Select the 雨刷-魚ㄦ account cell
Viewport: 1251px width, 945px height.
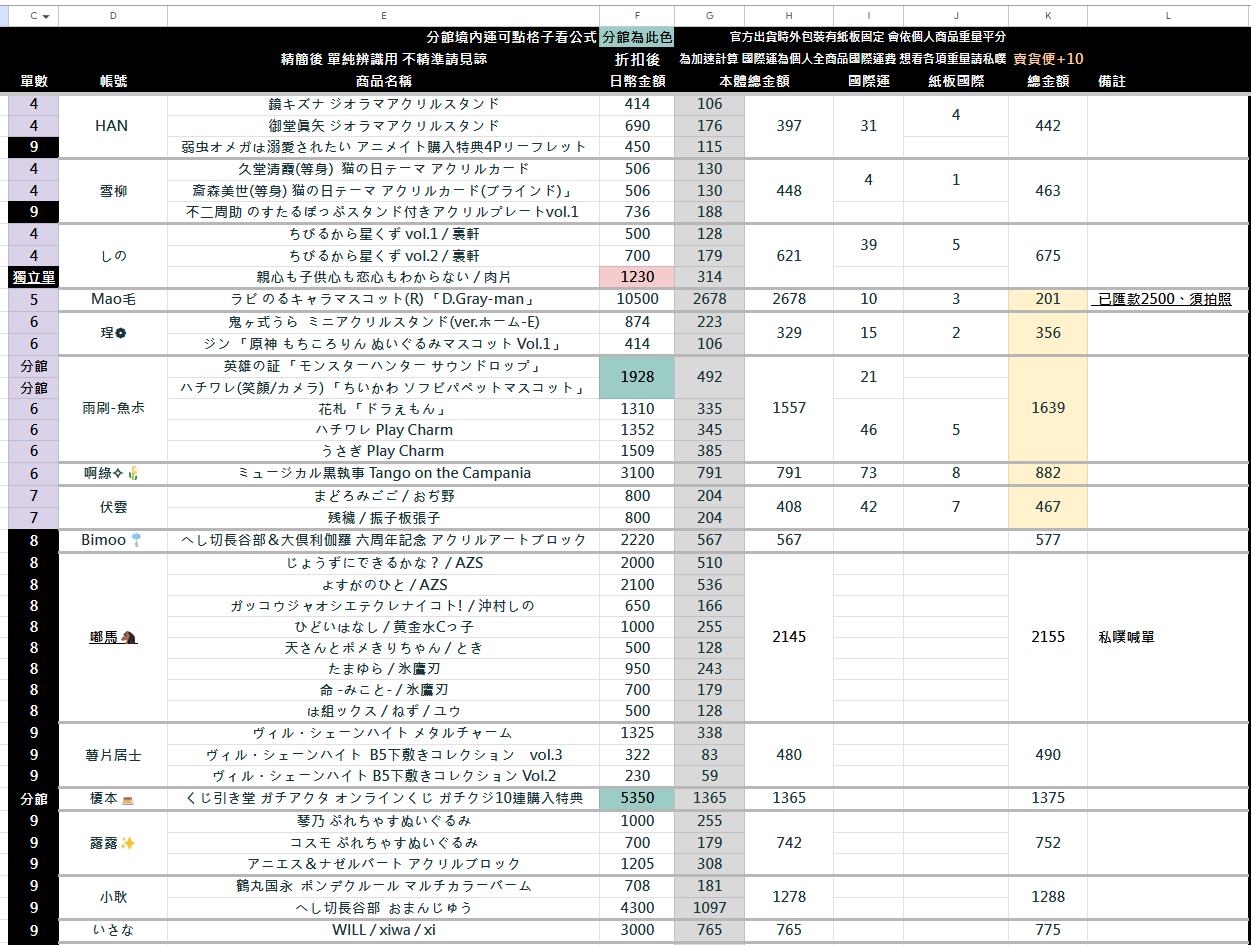pyautogui.click(x=113, y=408)
